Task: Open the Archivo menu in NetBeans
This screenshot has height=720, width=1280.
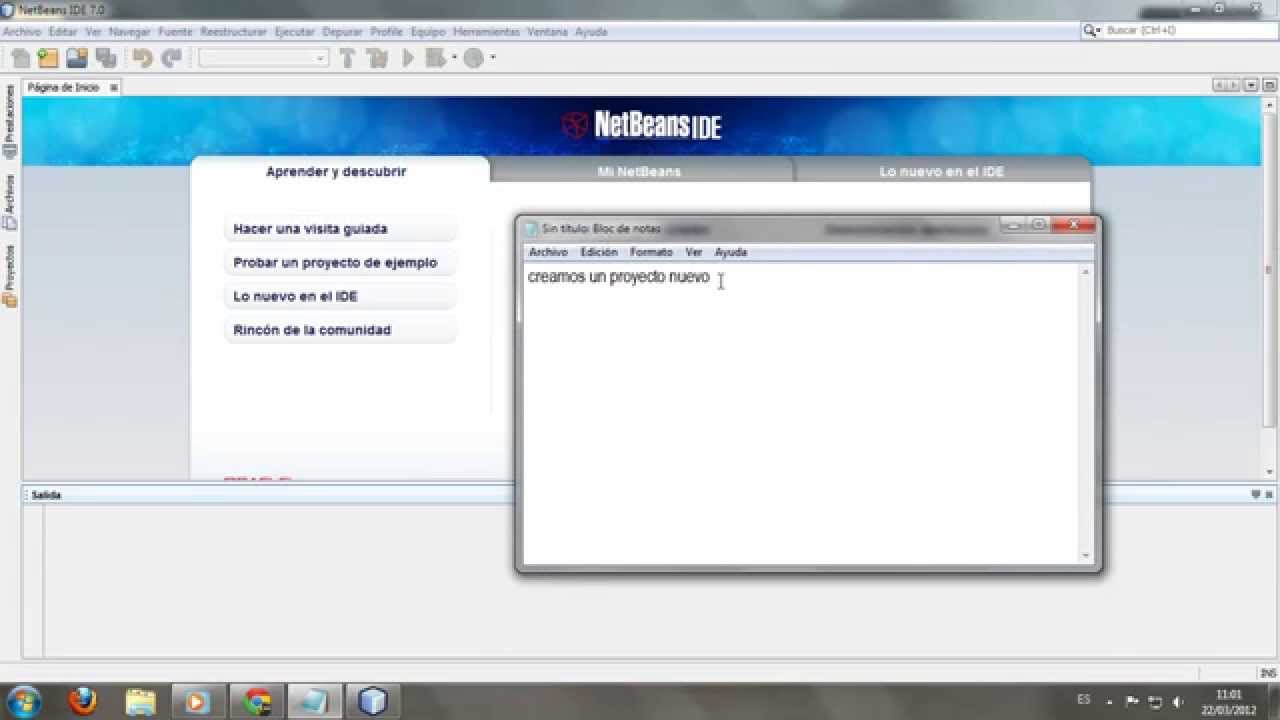Action: tap(22, 32)
